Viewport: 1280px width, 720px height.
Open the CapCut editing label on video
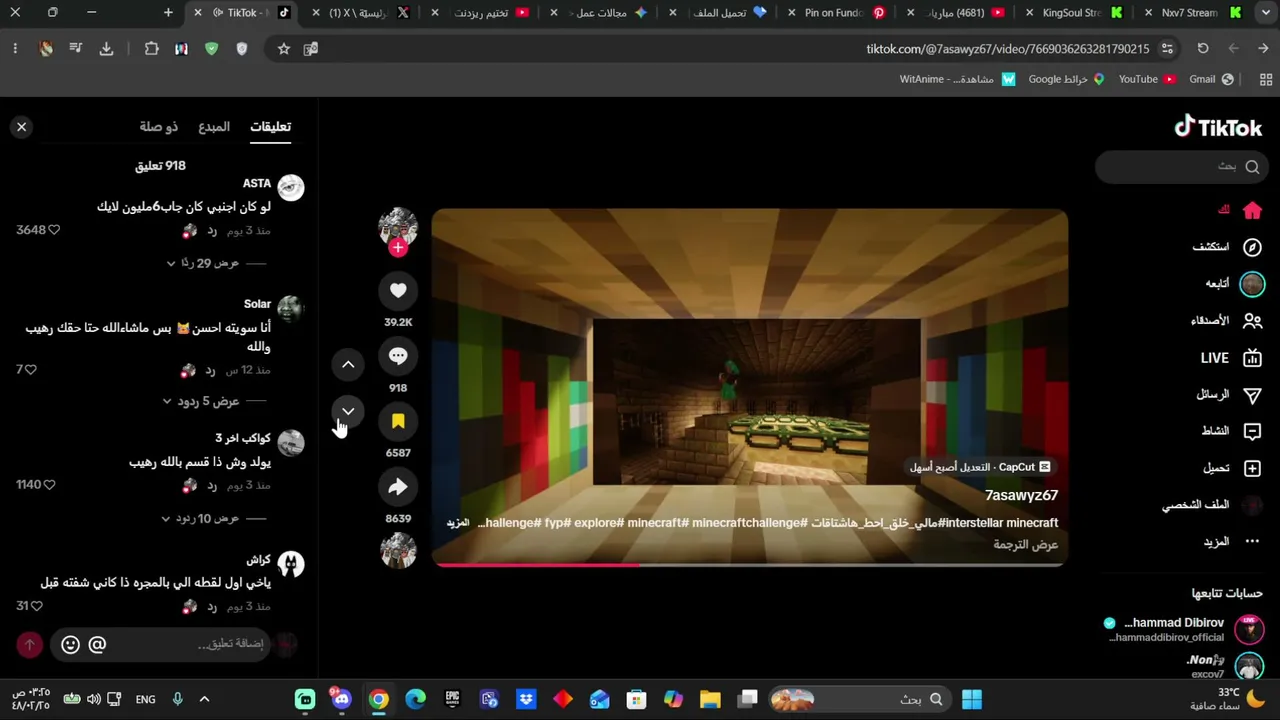click(980, 467)
